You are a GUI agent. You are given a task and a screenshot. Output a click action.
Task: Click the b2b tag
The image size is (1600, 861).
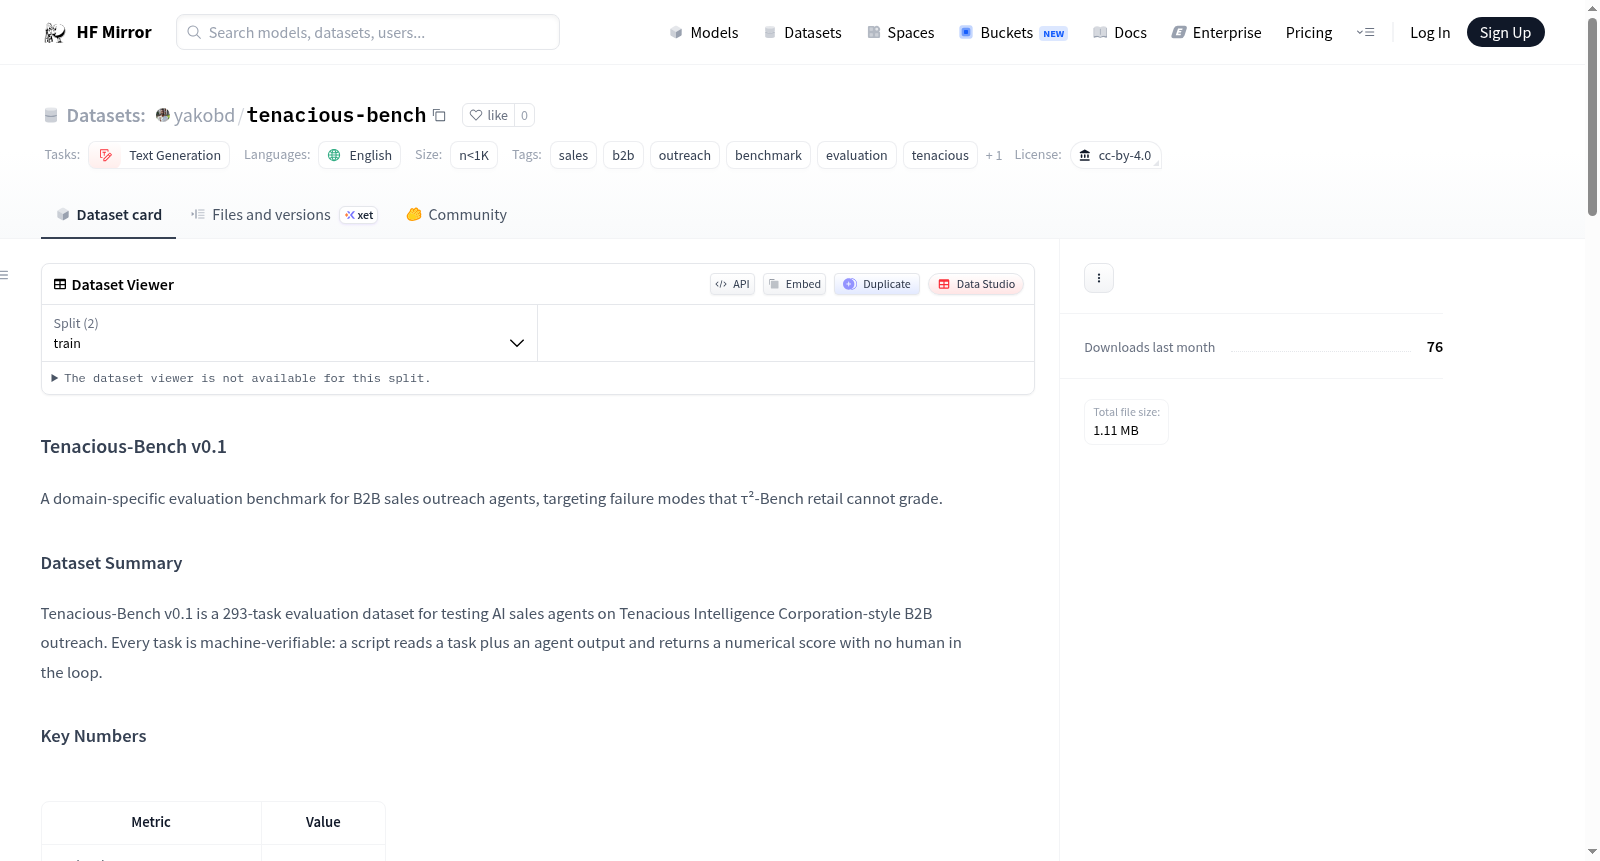click(623, 155)
